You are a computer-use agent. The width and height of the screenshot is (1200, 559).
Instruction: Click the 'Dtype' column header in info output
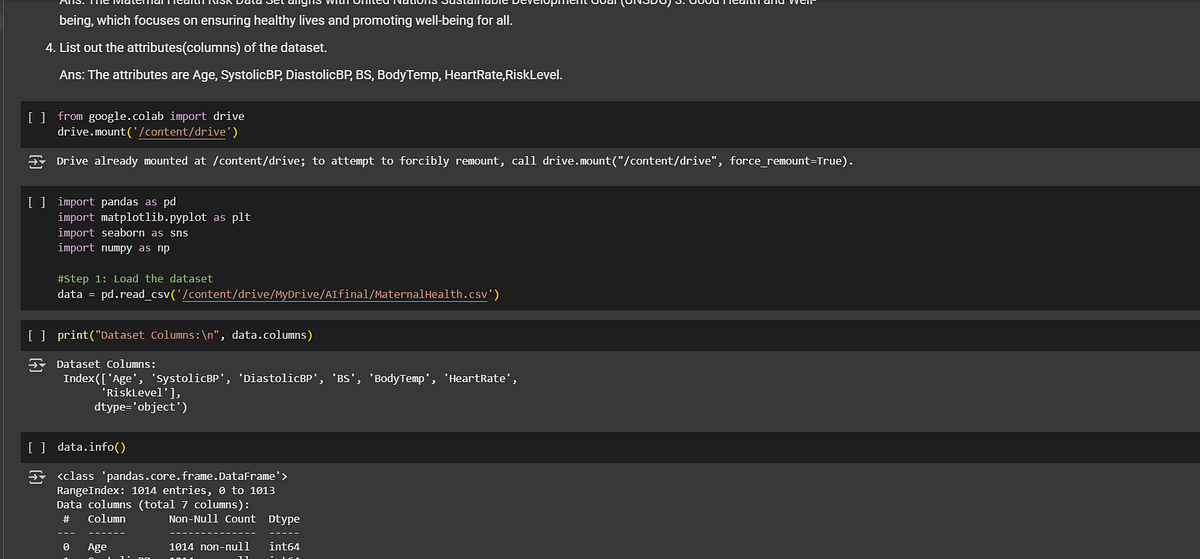[284, 519]
